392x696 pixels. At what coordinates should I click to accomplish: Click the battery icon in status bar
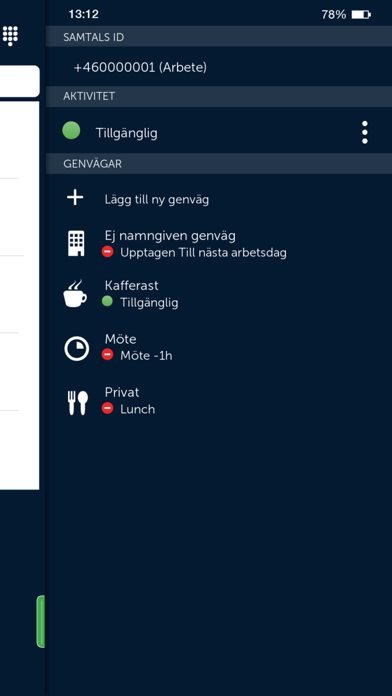tap(361, 15)
